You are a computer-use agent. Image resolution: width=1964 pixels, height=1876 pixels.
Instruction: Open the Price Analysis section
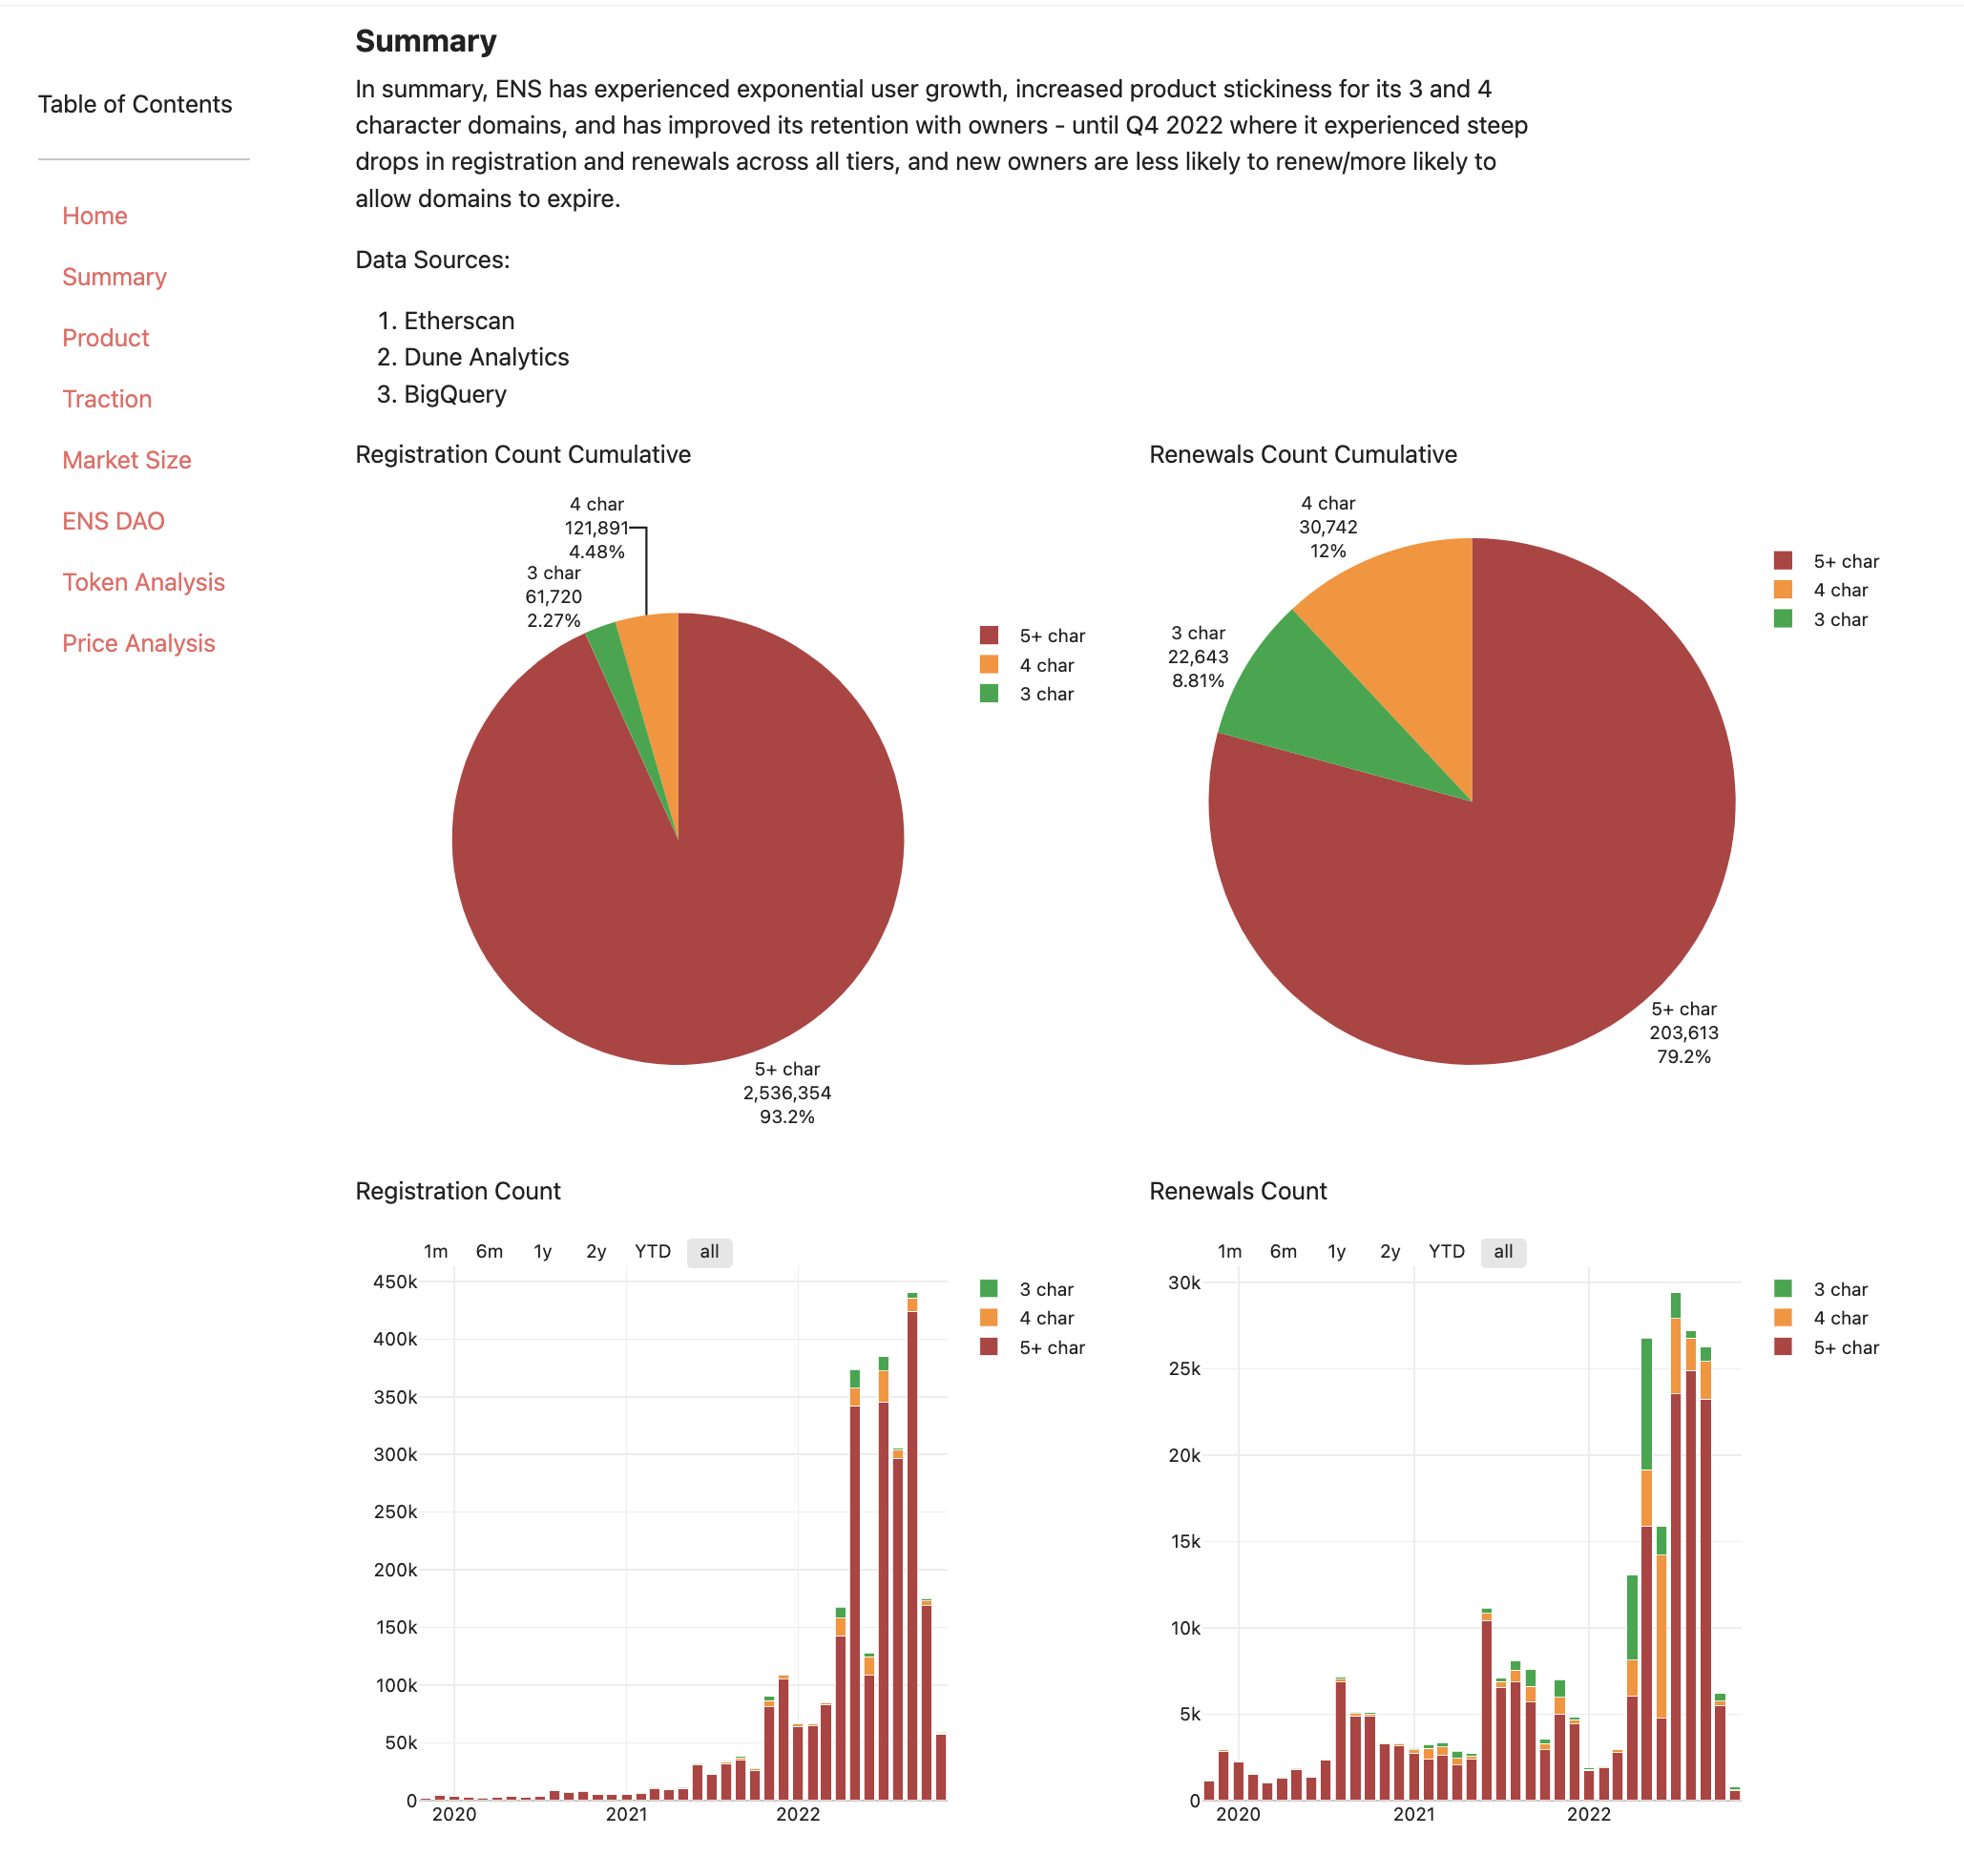click(x=139, y=642)
